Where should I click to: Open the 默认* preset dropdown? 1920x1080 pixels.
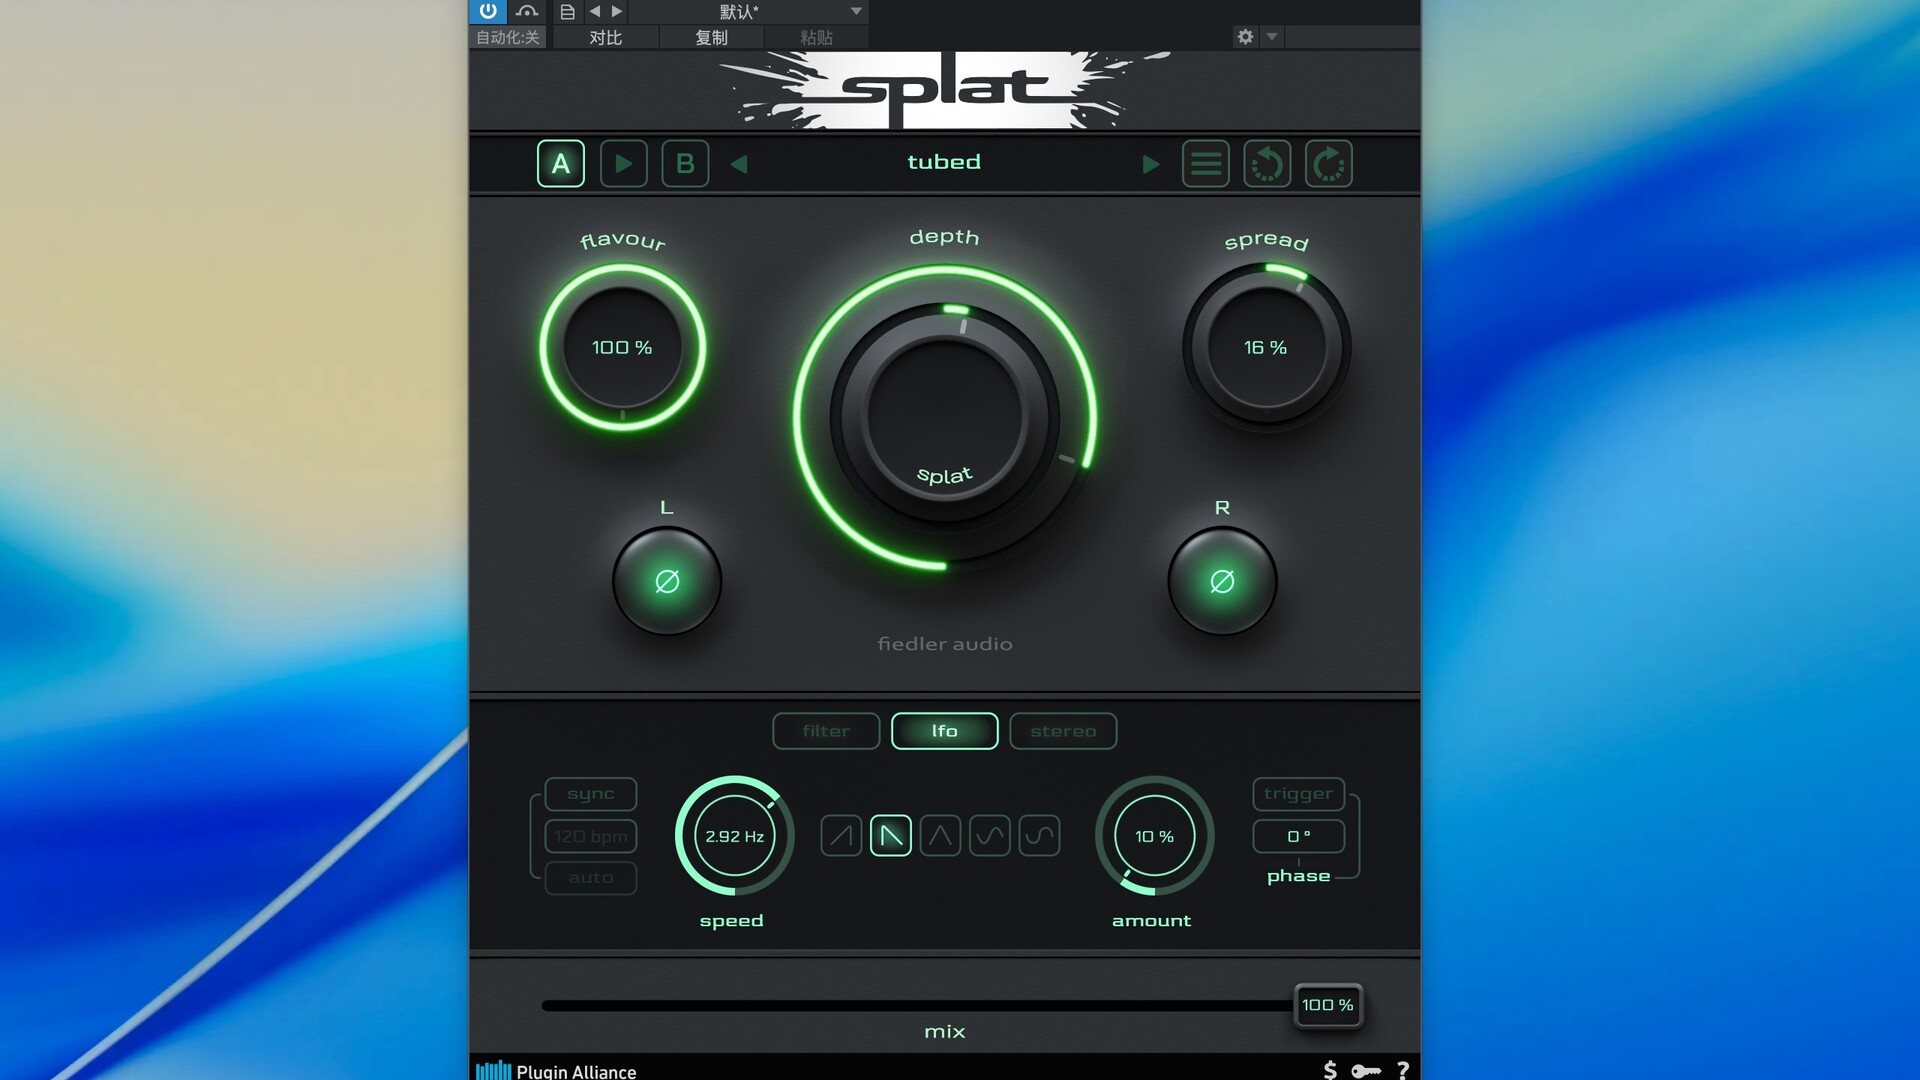(x=749, y=11)
